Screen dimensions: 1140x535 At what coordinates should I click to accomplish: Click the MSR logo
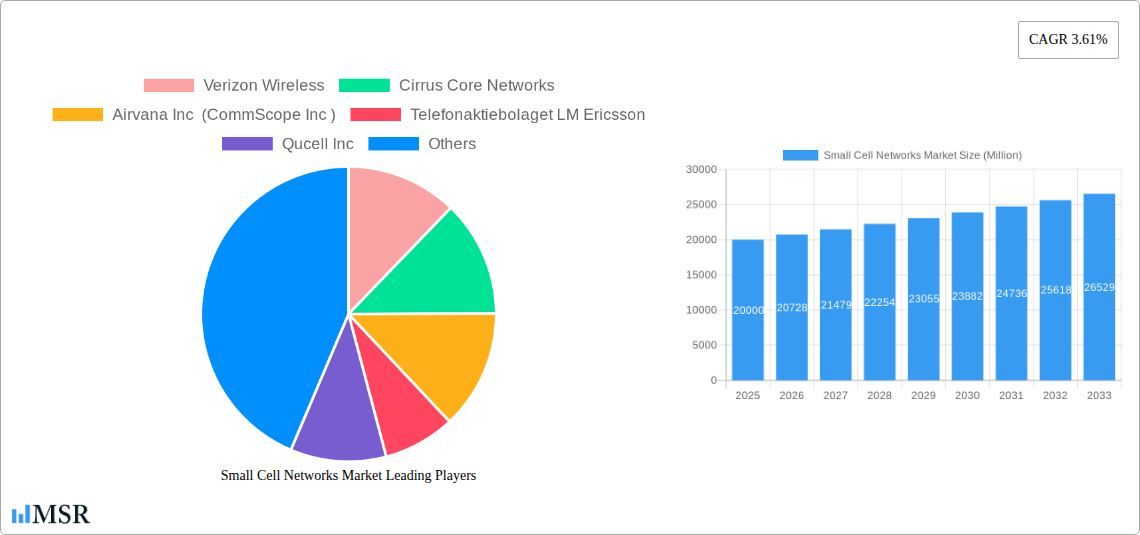point(51,515)
